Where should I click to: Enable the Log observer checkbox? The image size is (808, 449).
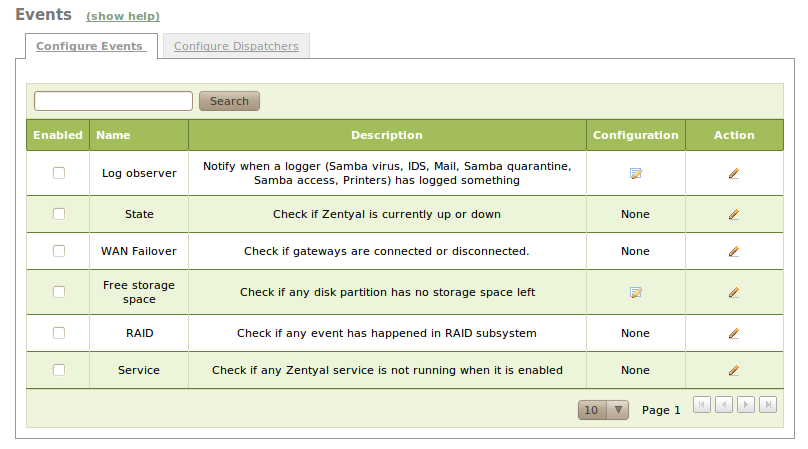59,173
